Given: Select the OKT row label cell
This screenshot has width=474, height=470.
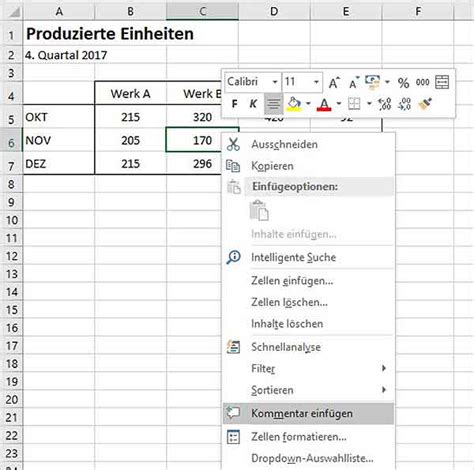Looking at the screenshot, I should tap(59, 117).
